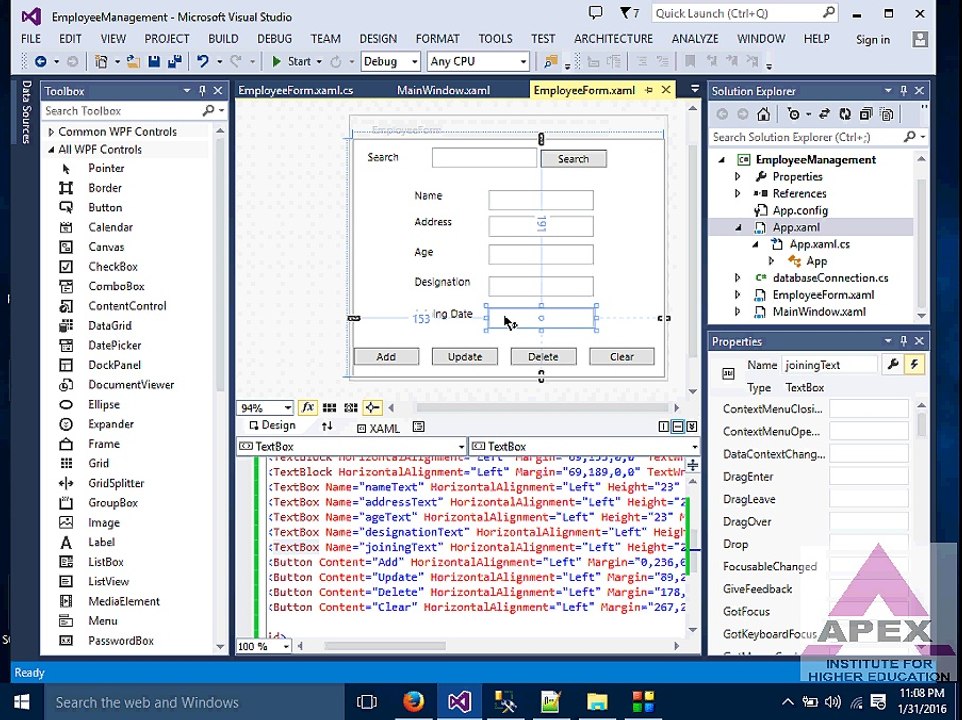Screen dimensions: 962x720
Task: Click the Undo arrow icon
Action: coord(202,61)
